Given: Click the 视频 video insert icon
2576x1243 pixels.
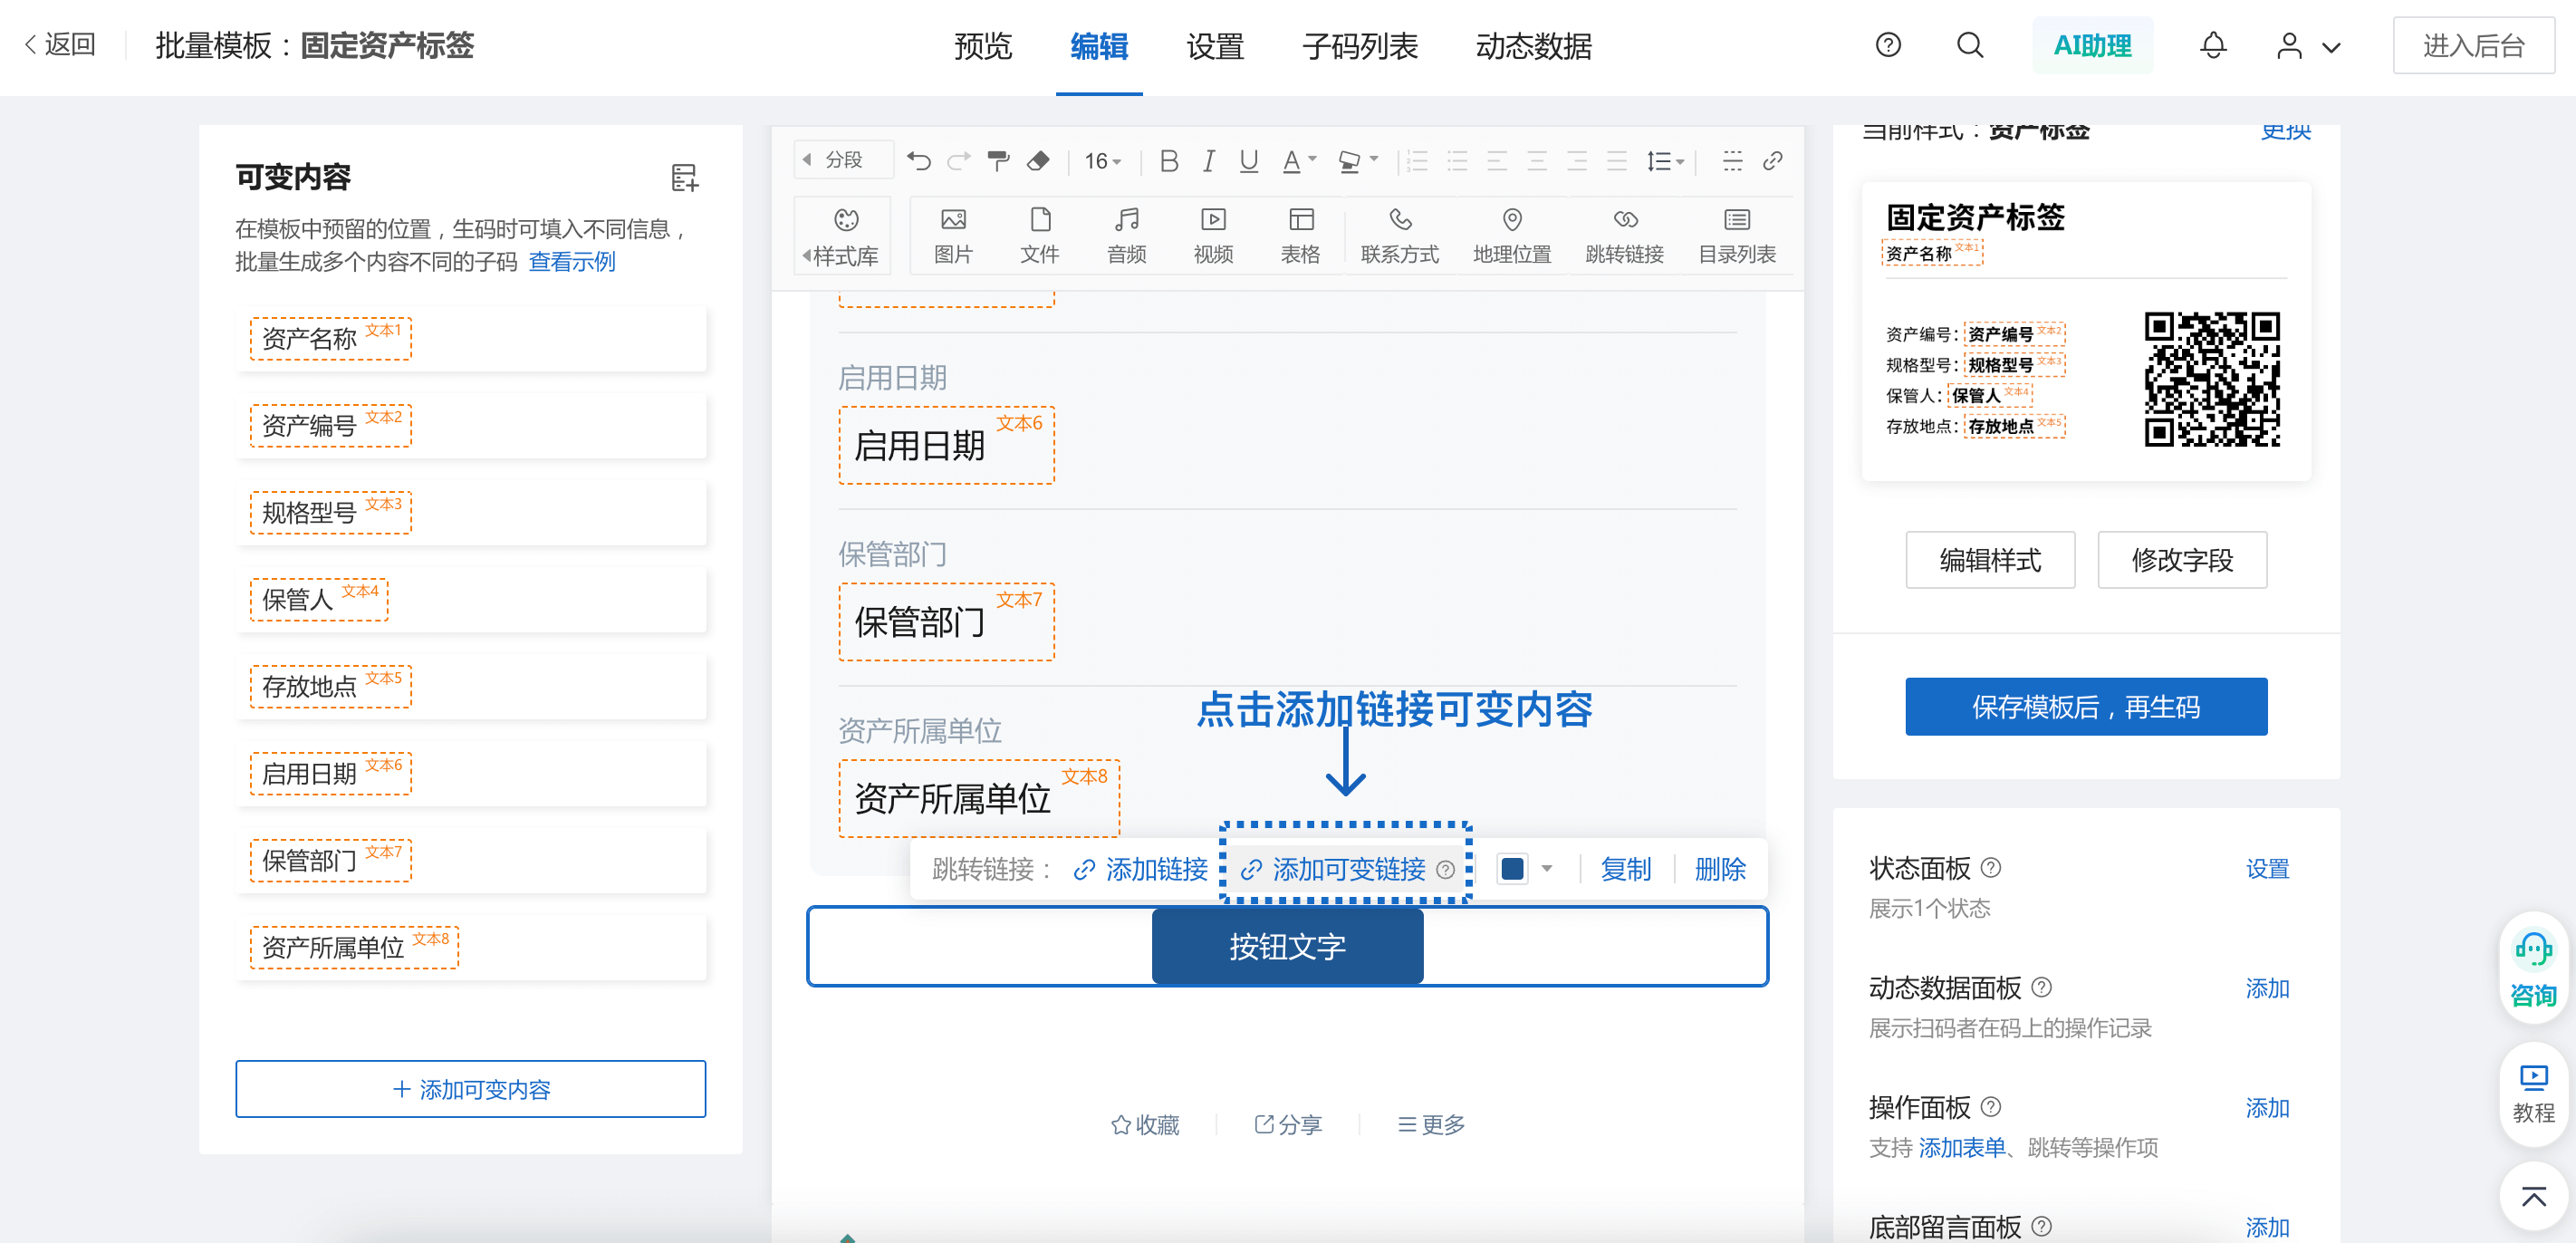Looking at the screenshot, I should (1213, 233).
